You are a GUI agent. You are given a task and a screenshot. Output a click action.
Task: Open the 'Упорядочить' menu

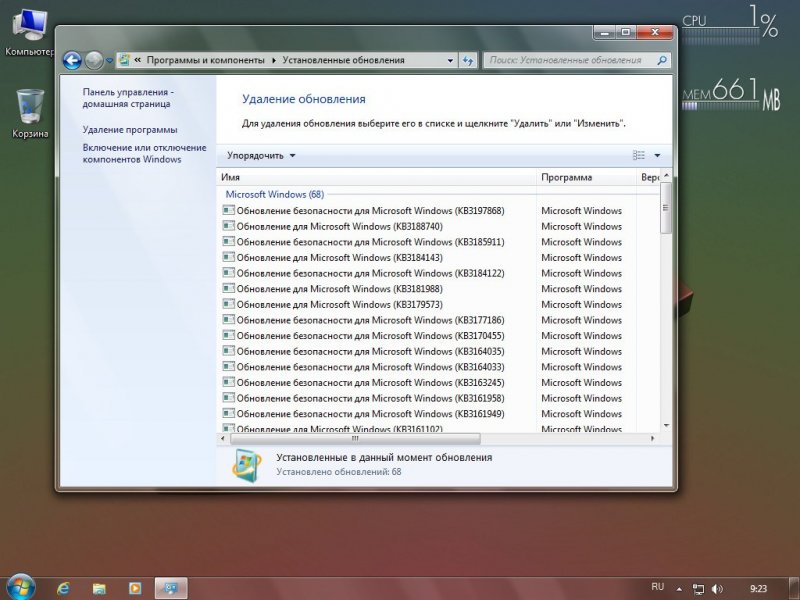coord(261,156)
